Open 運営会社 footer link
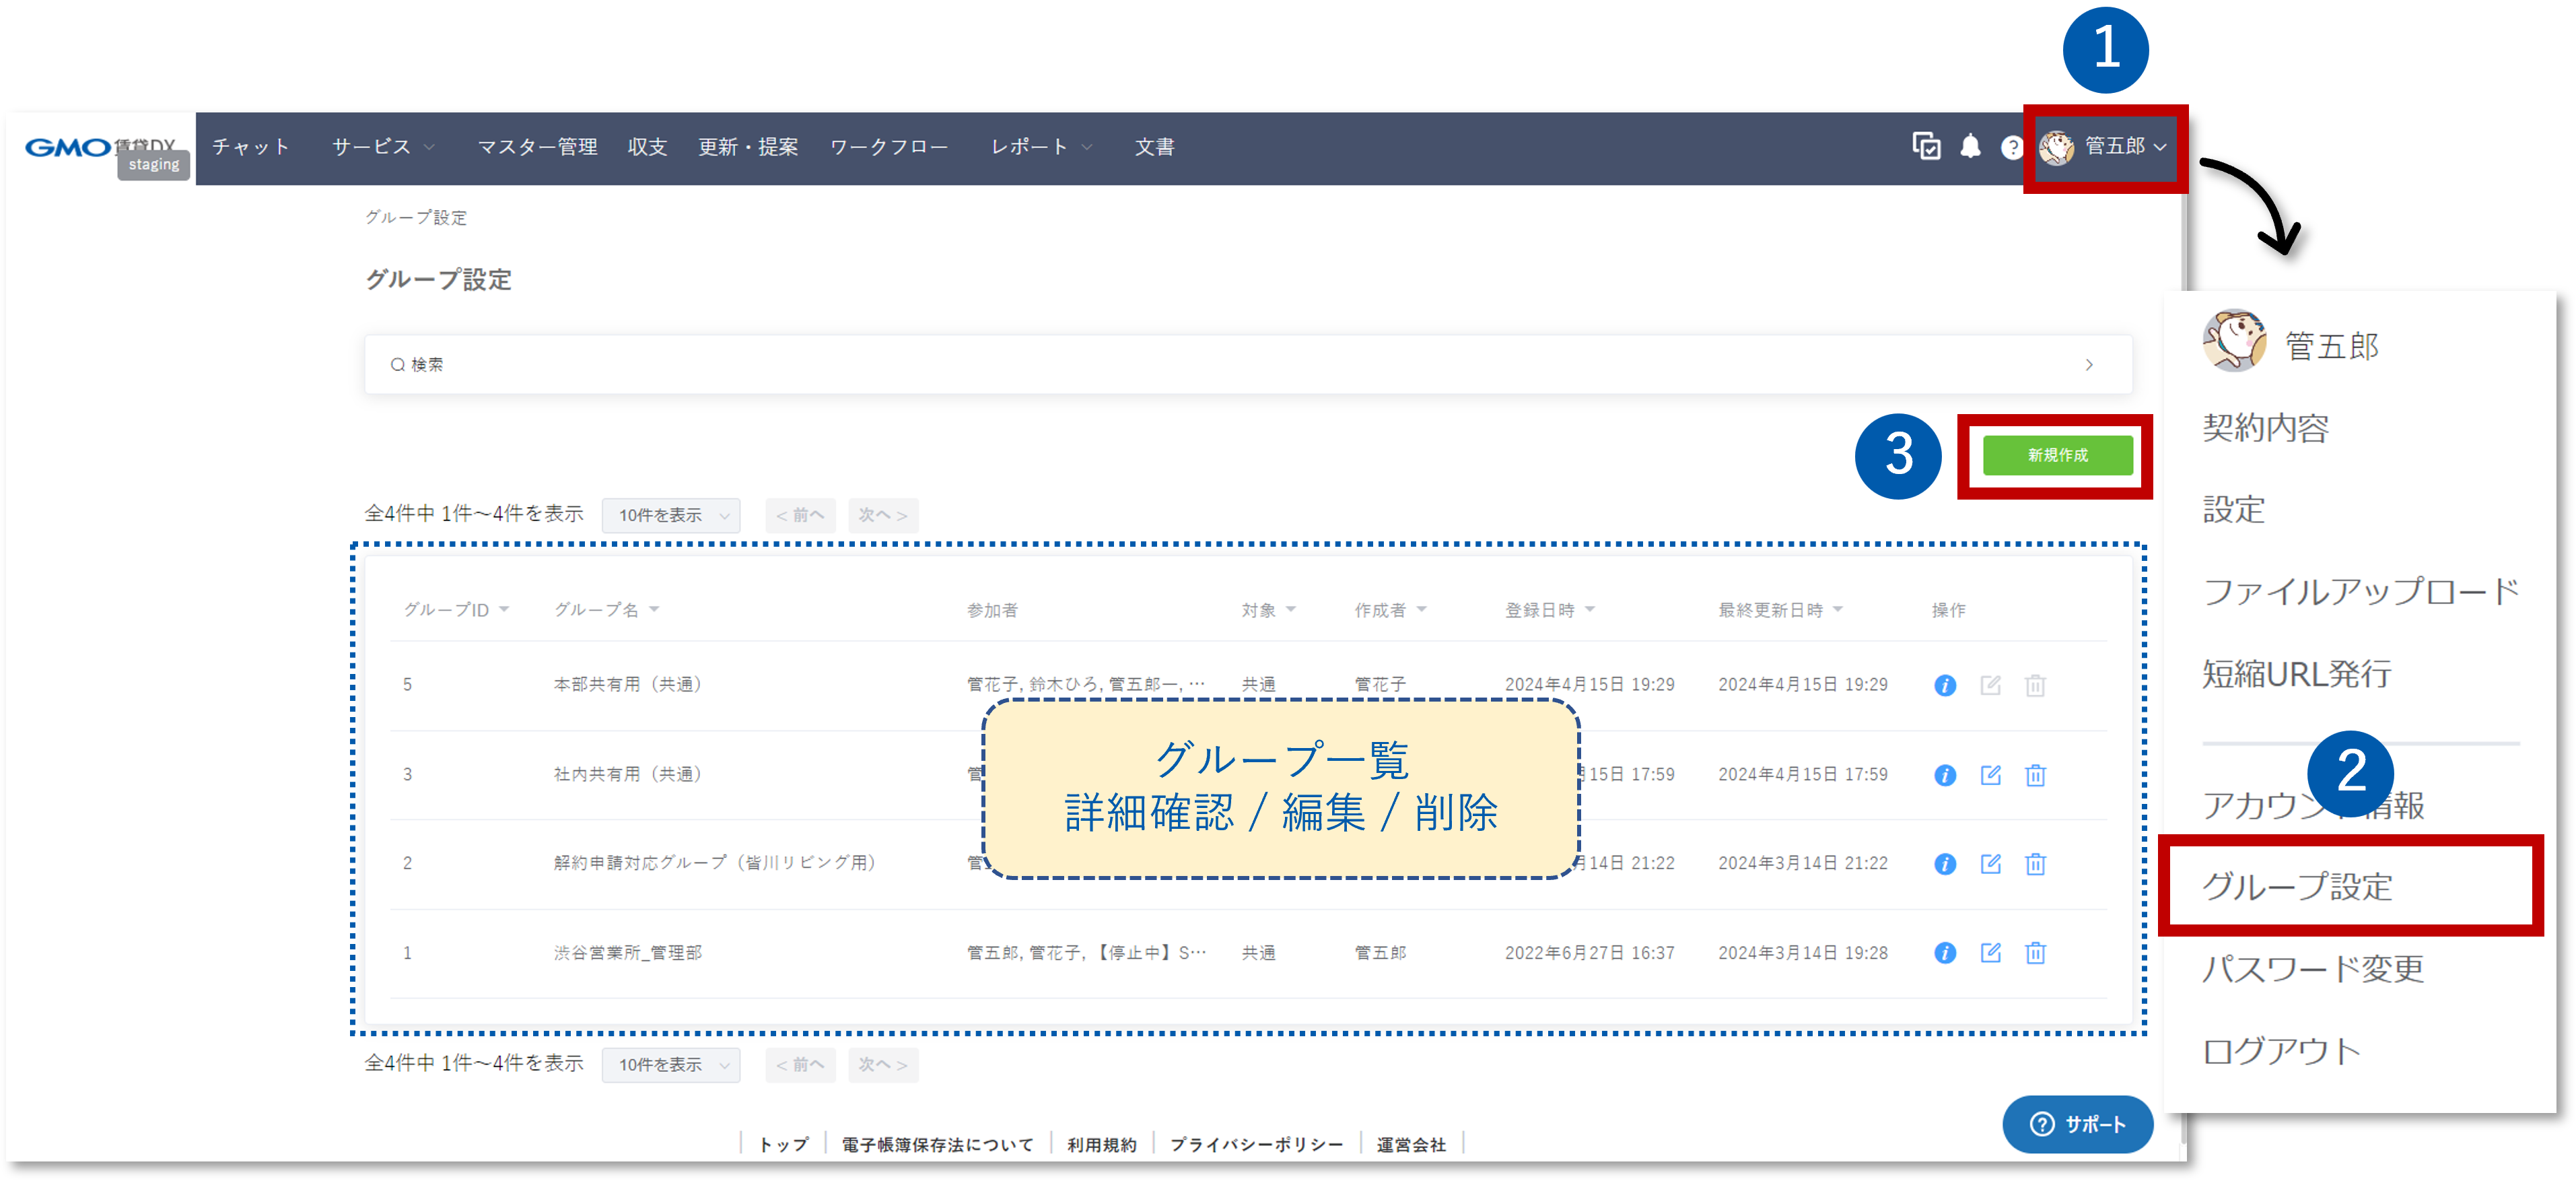The image size is (2576, 1181). [x=1410, y=1144]
